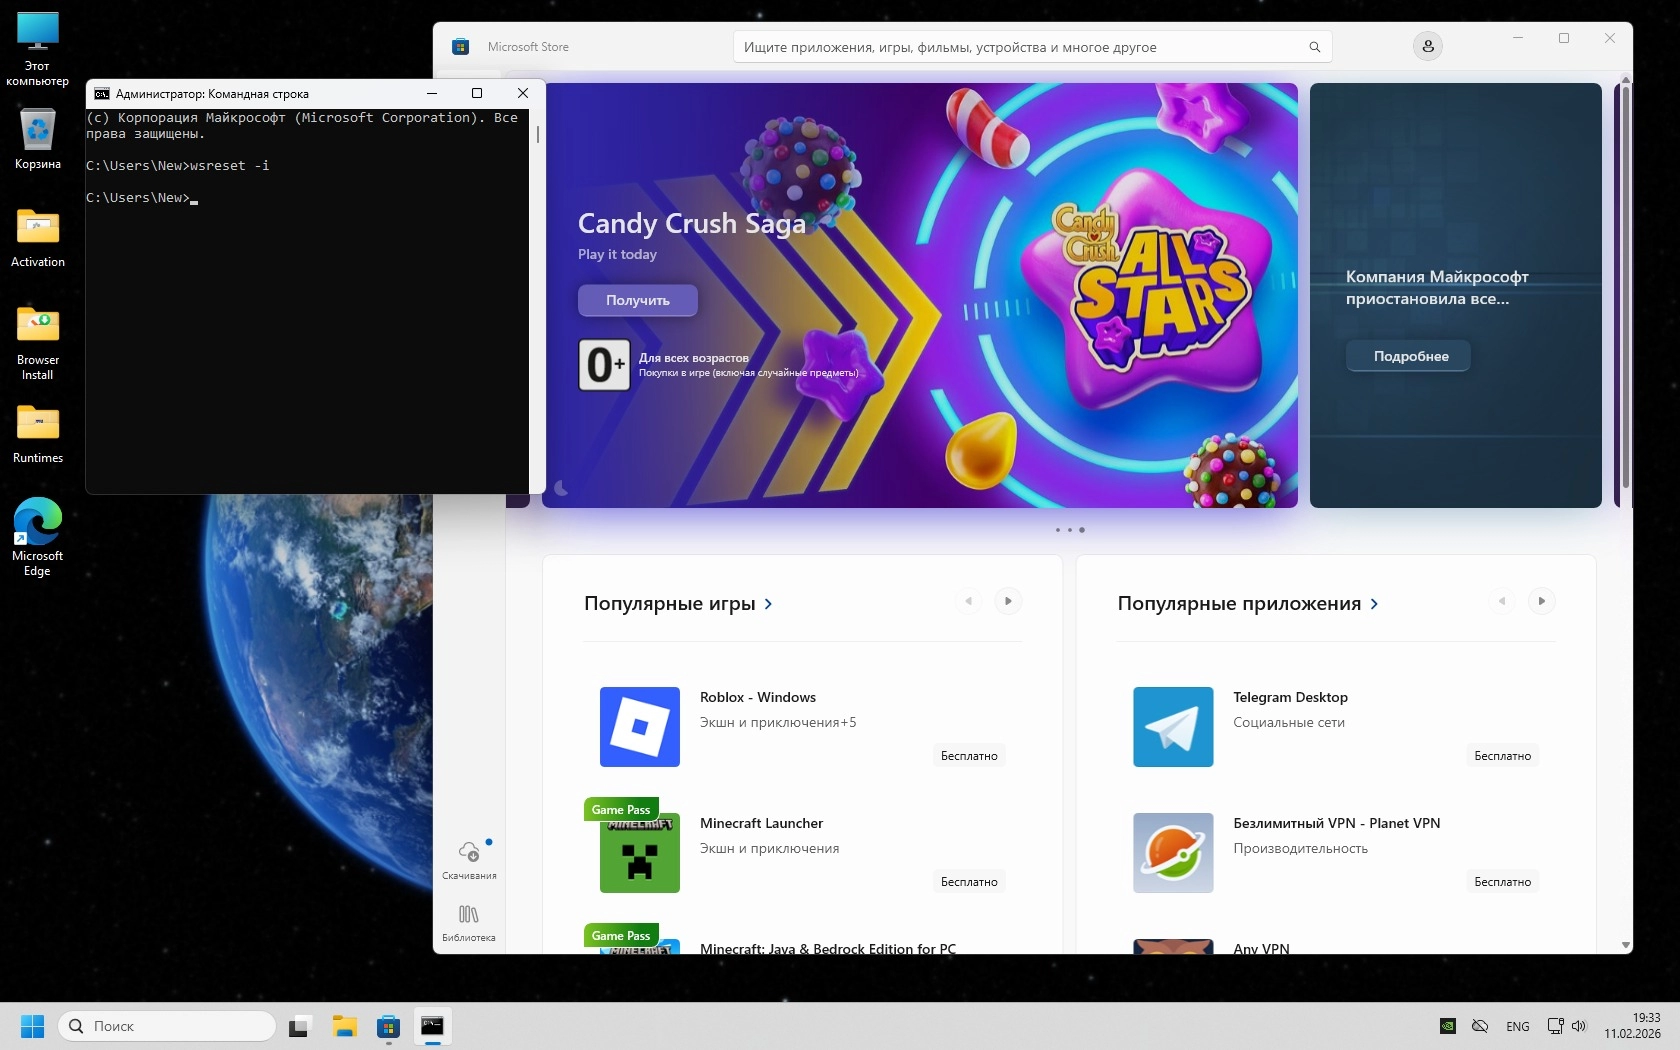Click the Store scrollbar down arrow
The width and height of the screenshot is (1680, 1050).
click(1626, 945)
